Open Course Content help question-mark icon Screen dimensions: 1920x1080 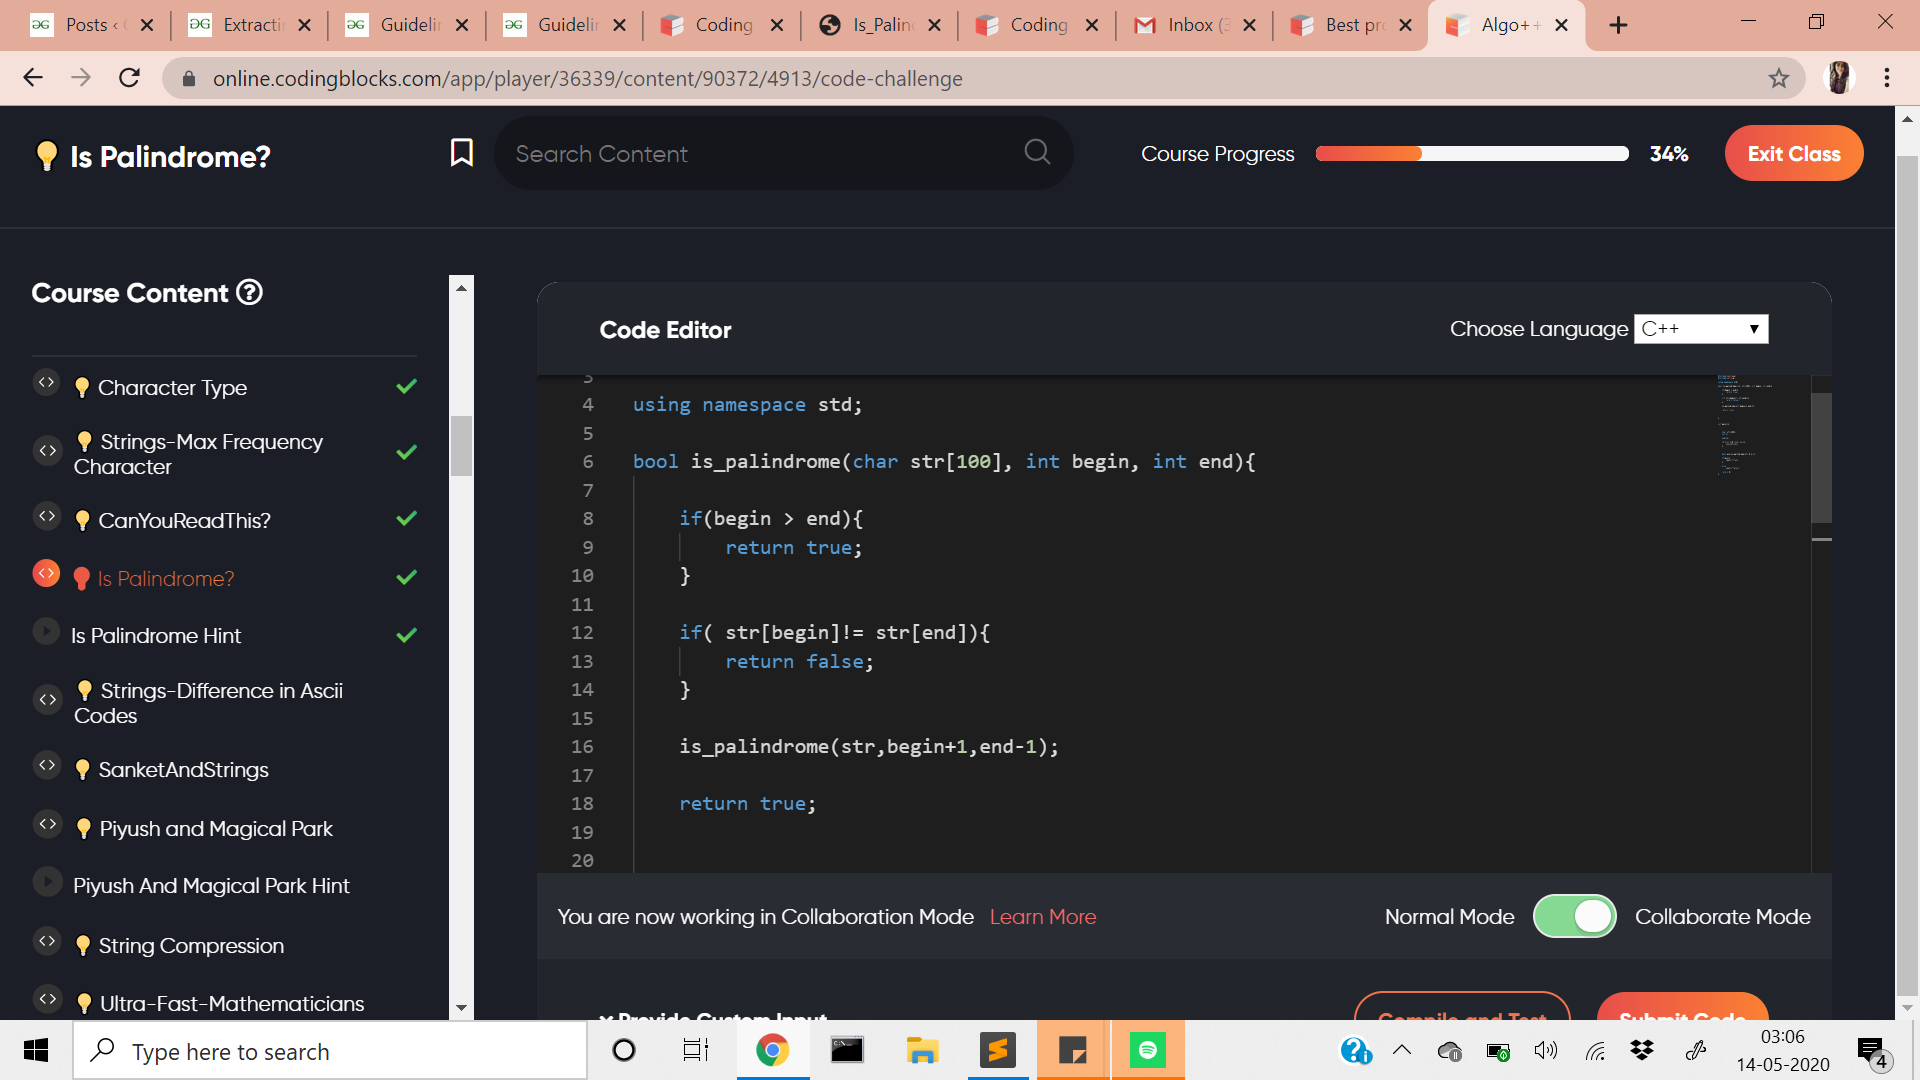[x=249, y=293]
